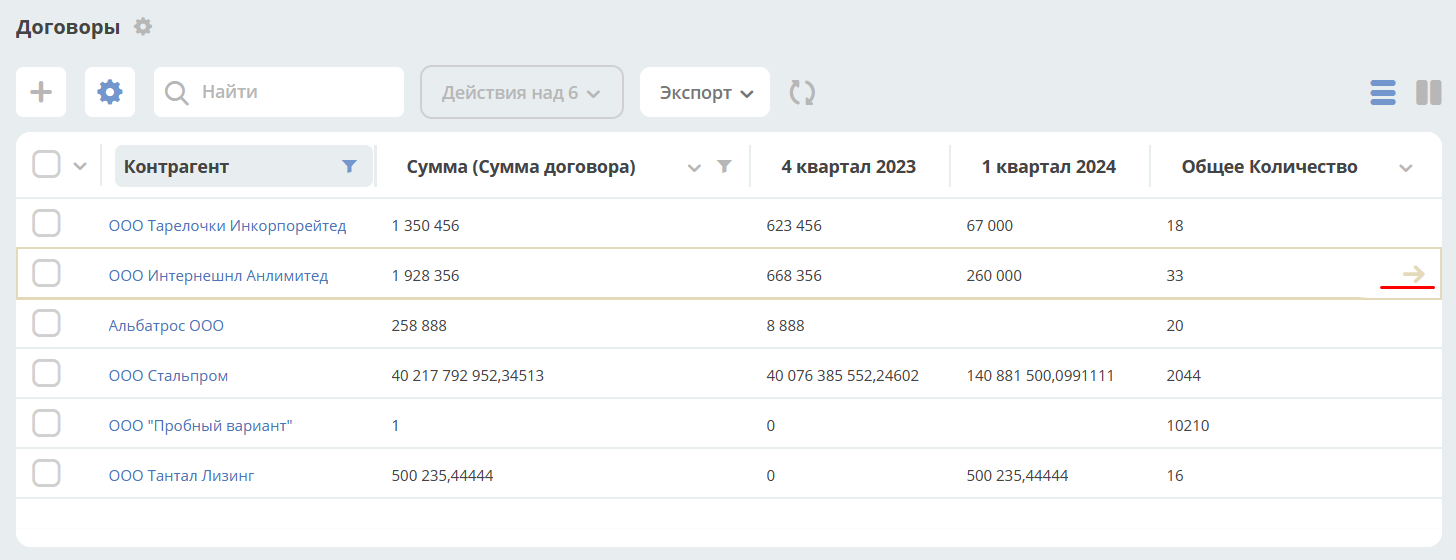The height and width of the screenshot is (560, 1456).
Task: Sort by Контрагент column header
Action: (x=176, y=167)
